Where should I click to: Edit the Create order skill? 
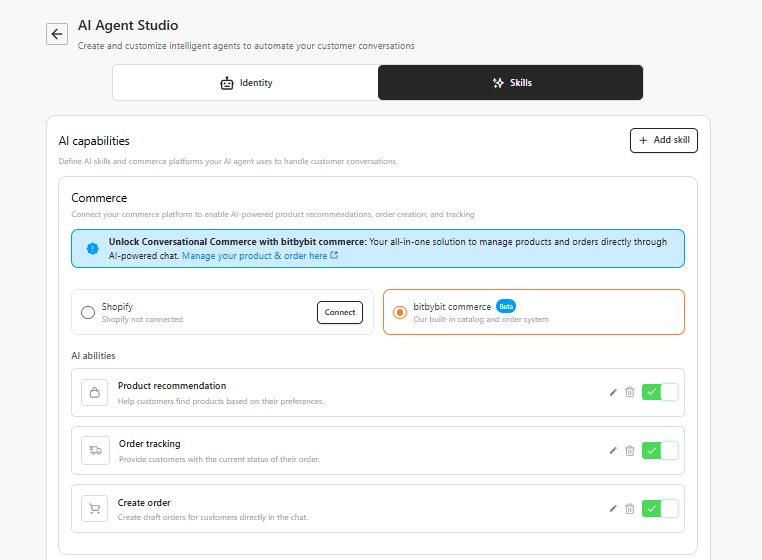613,509
